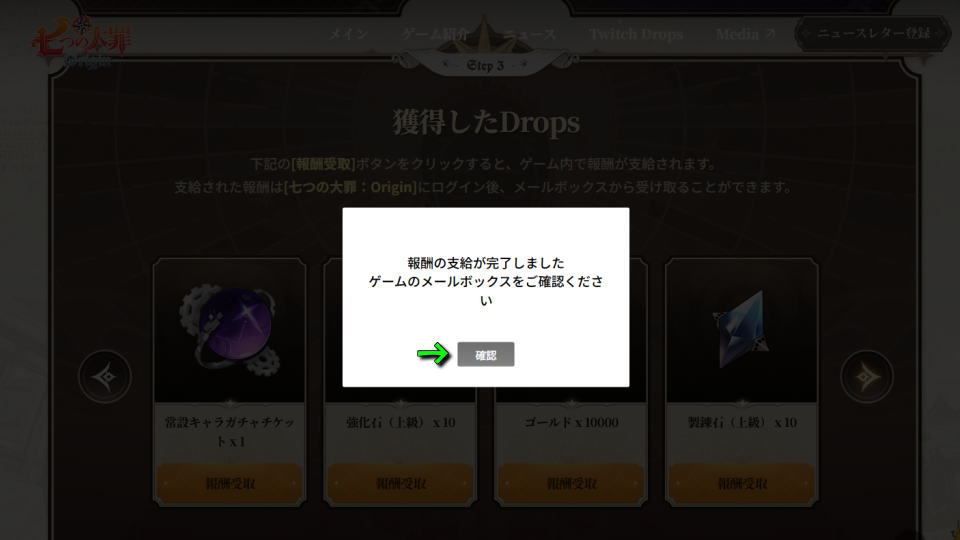
Task: Open the メイン menu item
Action: (x=348, y=34)
